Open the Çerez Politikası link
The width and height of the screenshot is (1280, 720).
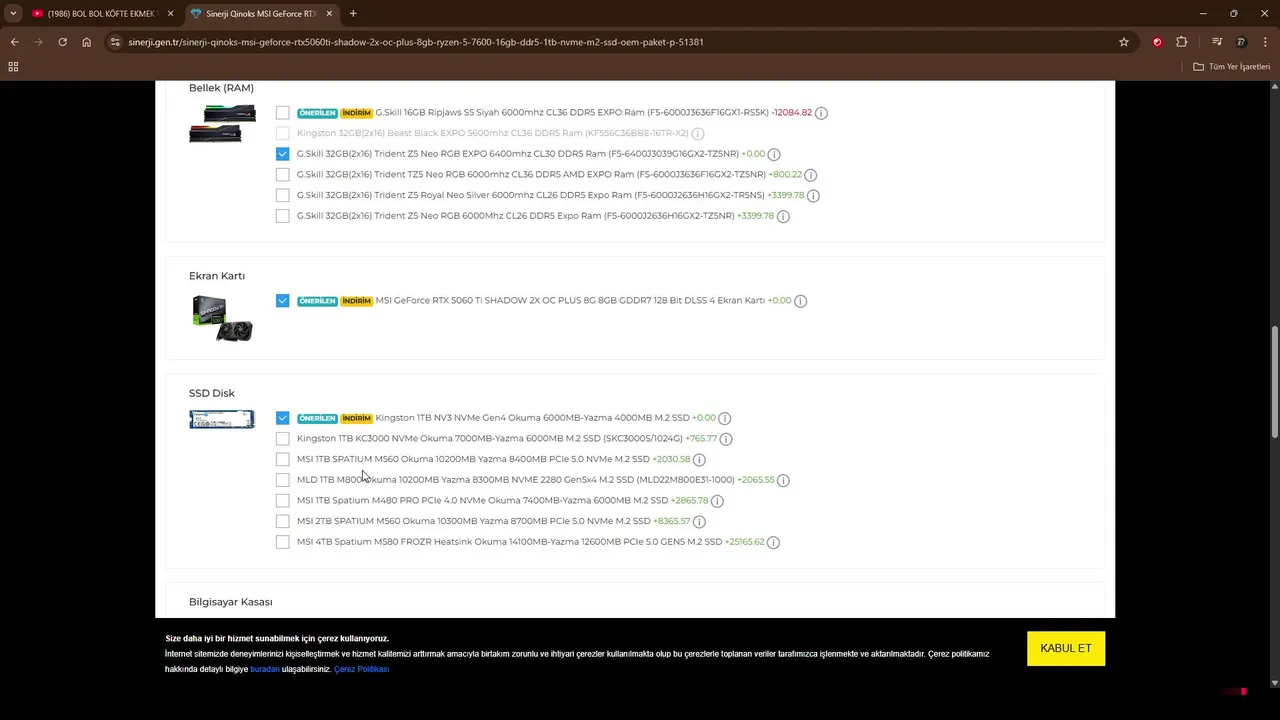[361, 669]
